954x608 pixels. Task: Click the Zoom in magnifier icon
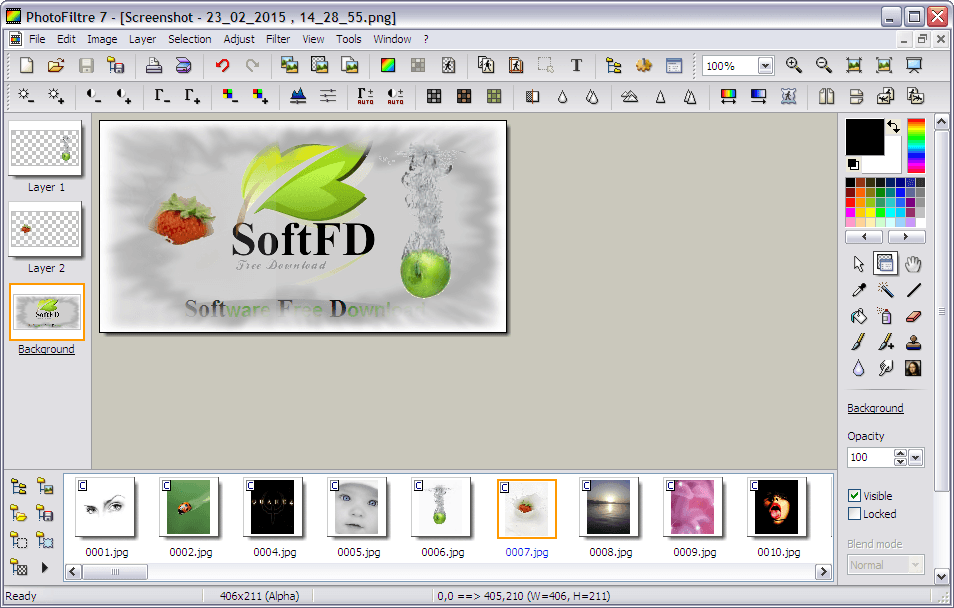793,65
